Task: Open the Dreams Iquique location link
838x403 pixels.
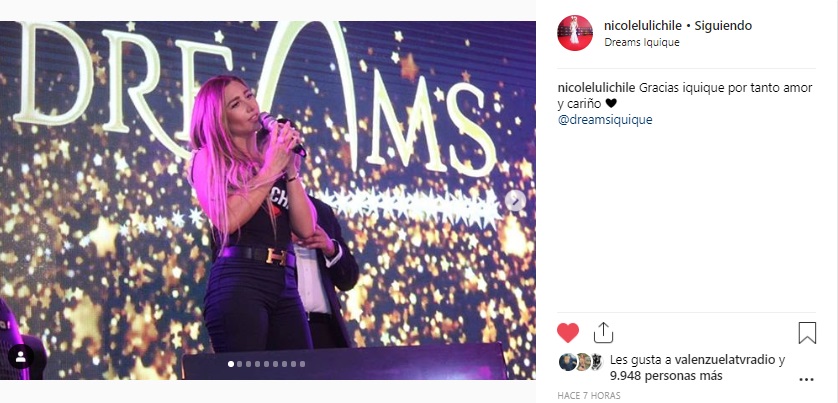Action: point(642,43)
